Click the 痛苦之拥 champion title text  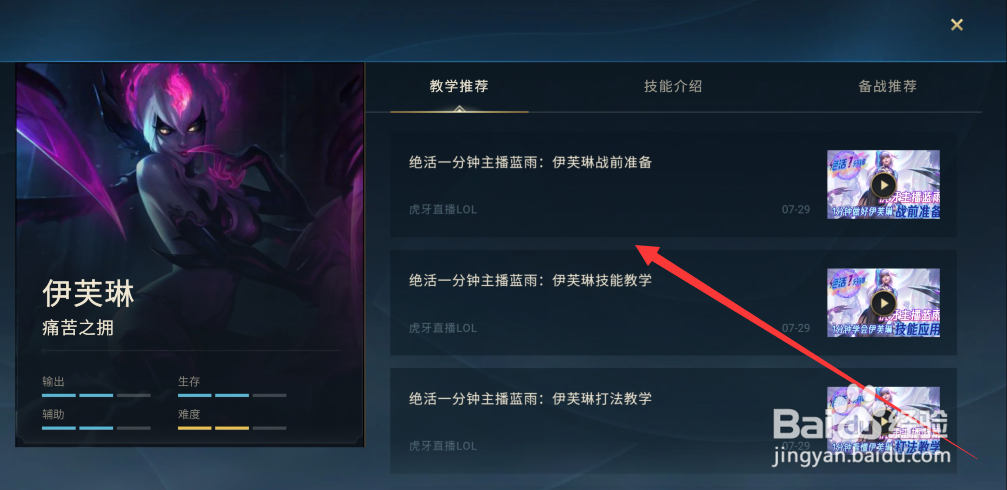[x=78, y=328]
